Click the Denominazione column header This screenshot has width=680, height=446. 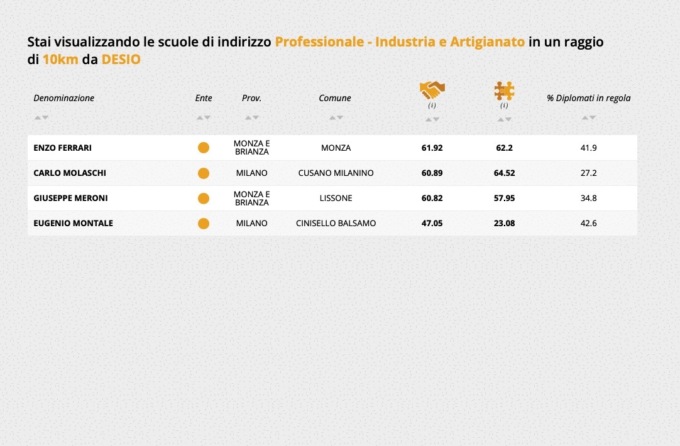(64, 98)
